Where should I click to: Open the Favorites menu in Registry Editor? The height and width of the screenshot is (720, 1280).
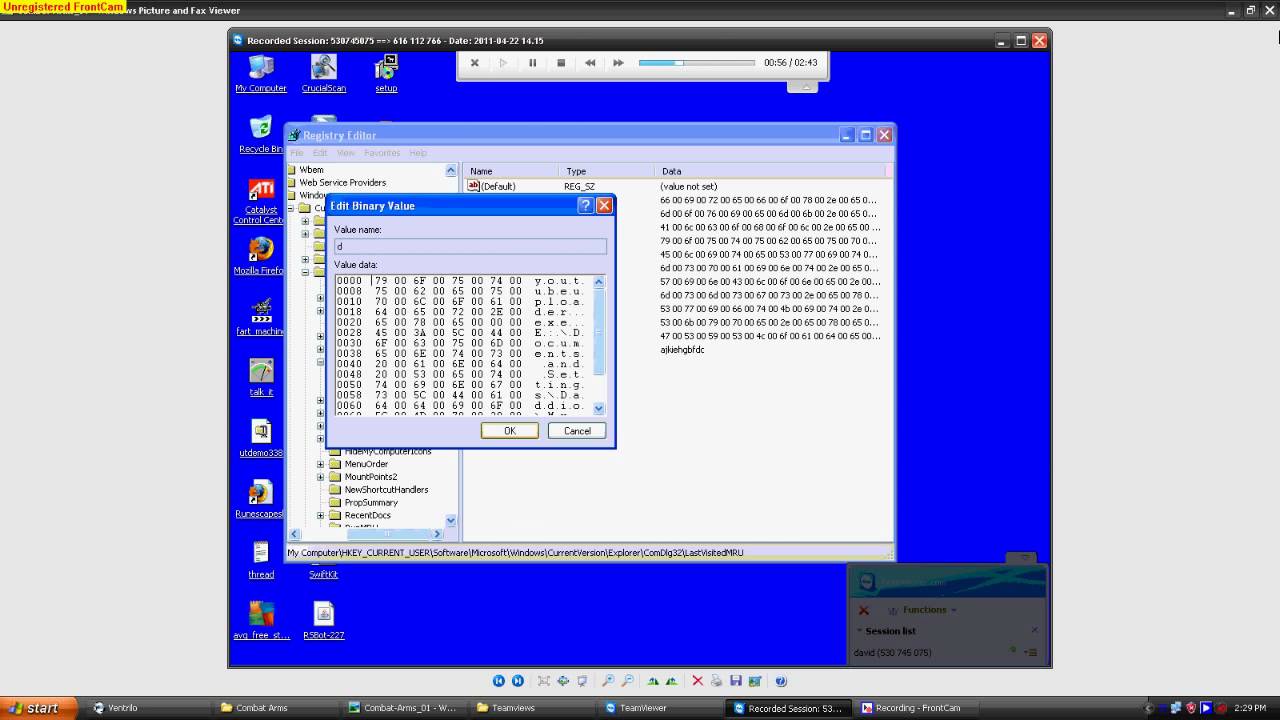point(382,153)
